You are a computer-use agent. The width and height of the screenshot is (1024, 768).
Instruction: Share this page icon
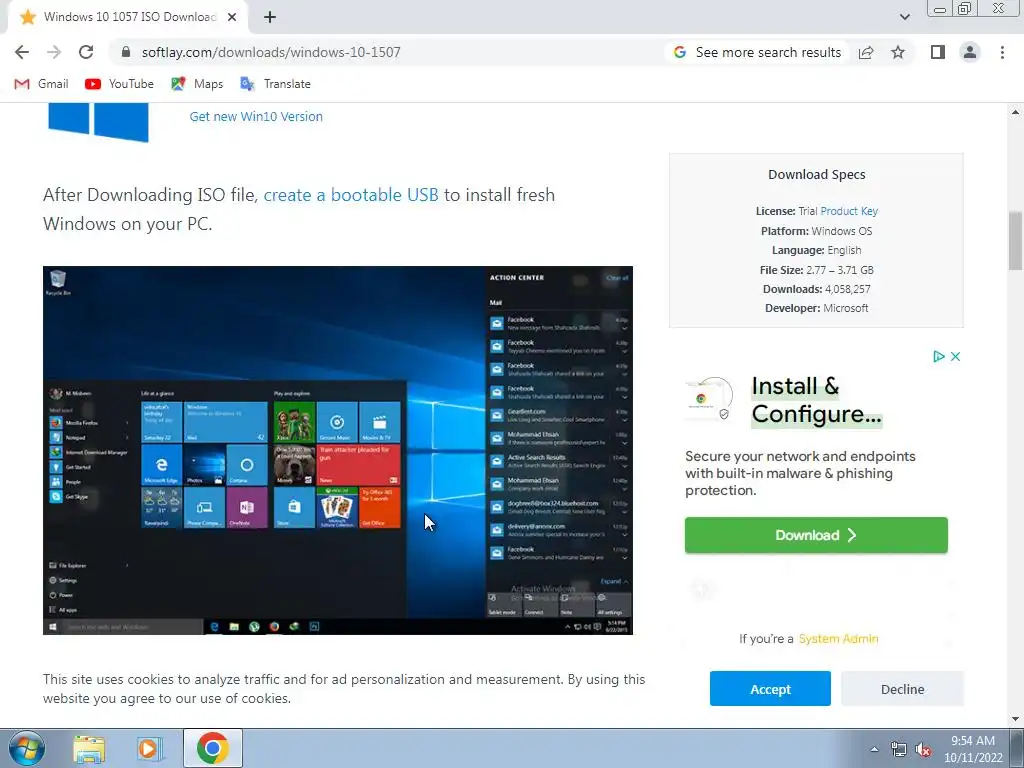pos(866,52)
